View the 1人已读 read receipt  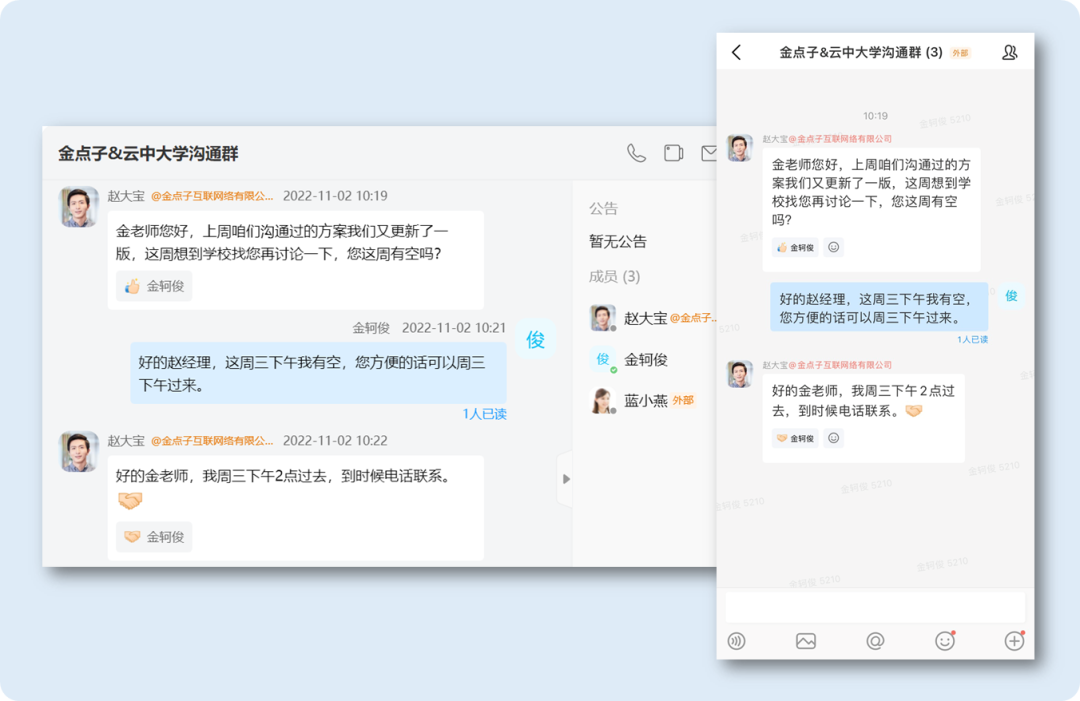[x=483, y=413]
